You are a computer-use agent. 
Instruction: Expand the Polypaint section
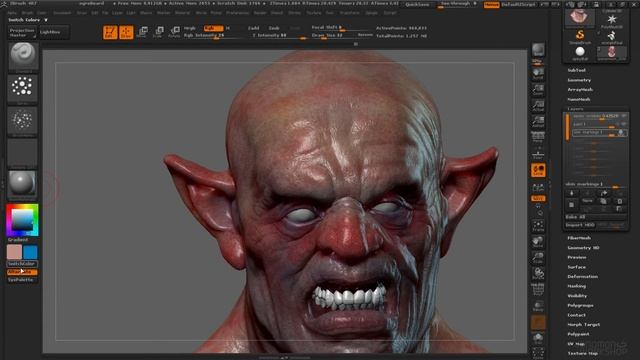click(x=578, y=334)
